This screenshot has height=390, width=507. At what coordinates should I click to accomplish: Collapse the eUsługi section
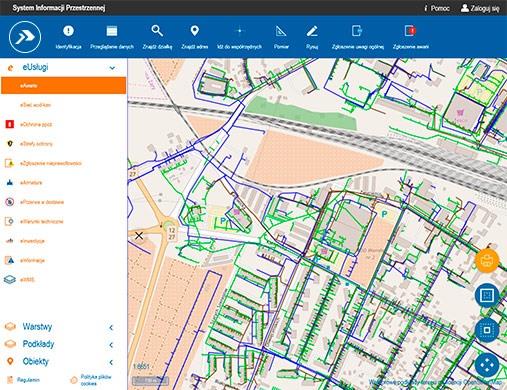pos(112,68)
